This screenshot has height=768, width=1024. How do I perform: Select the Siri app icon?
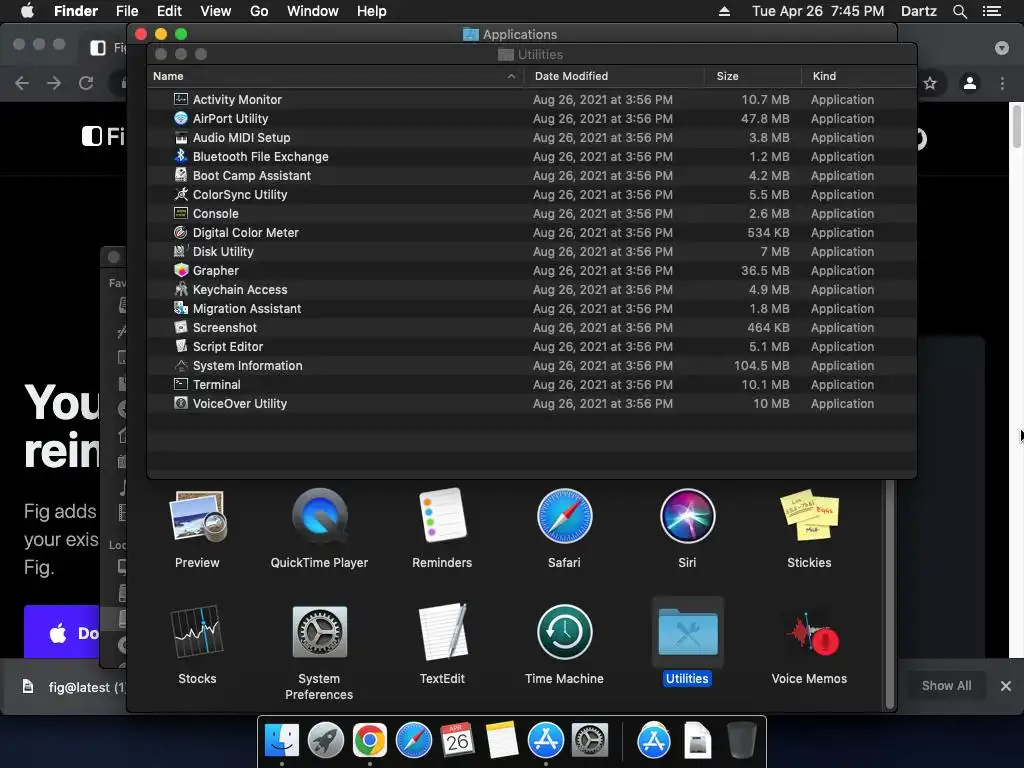tap(687, 516)
